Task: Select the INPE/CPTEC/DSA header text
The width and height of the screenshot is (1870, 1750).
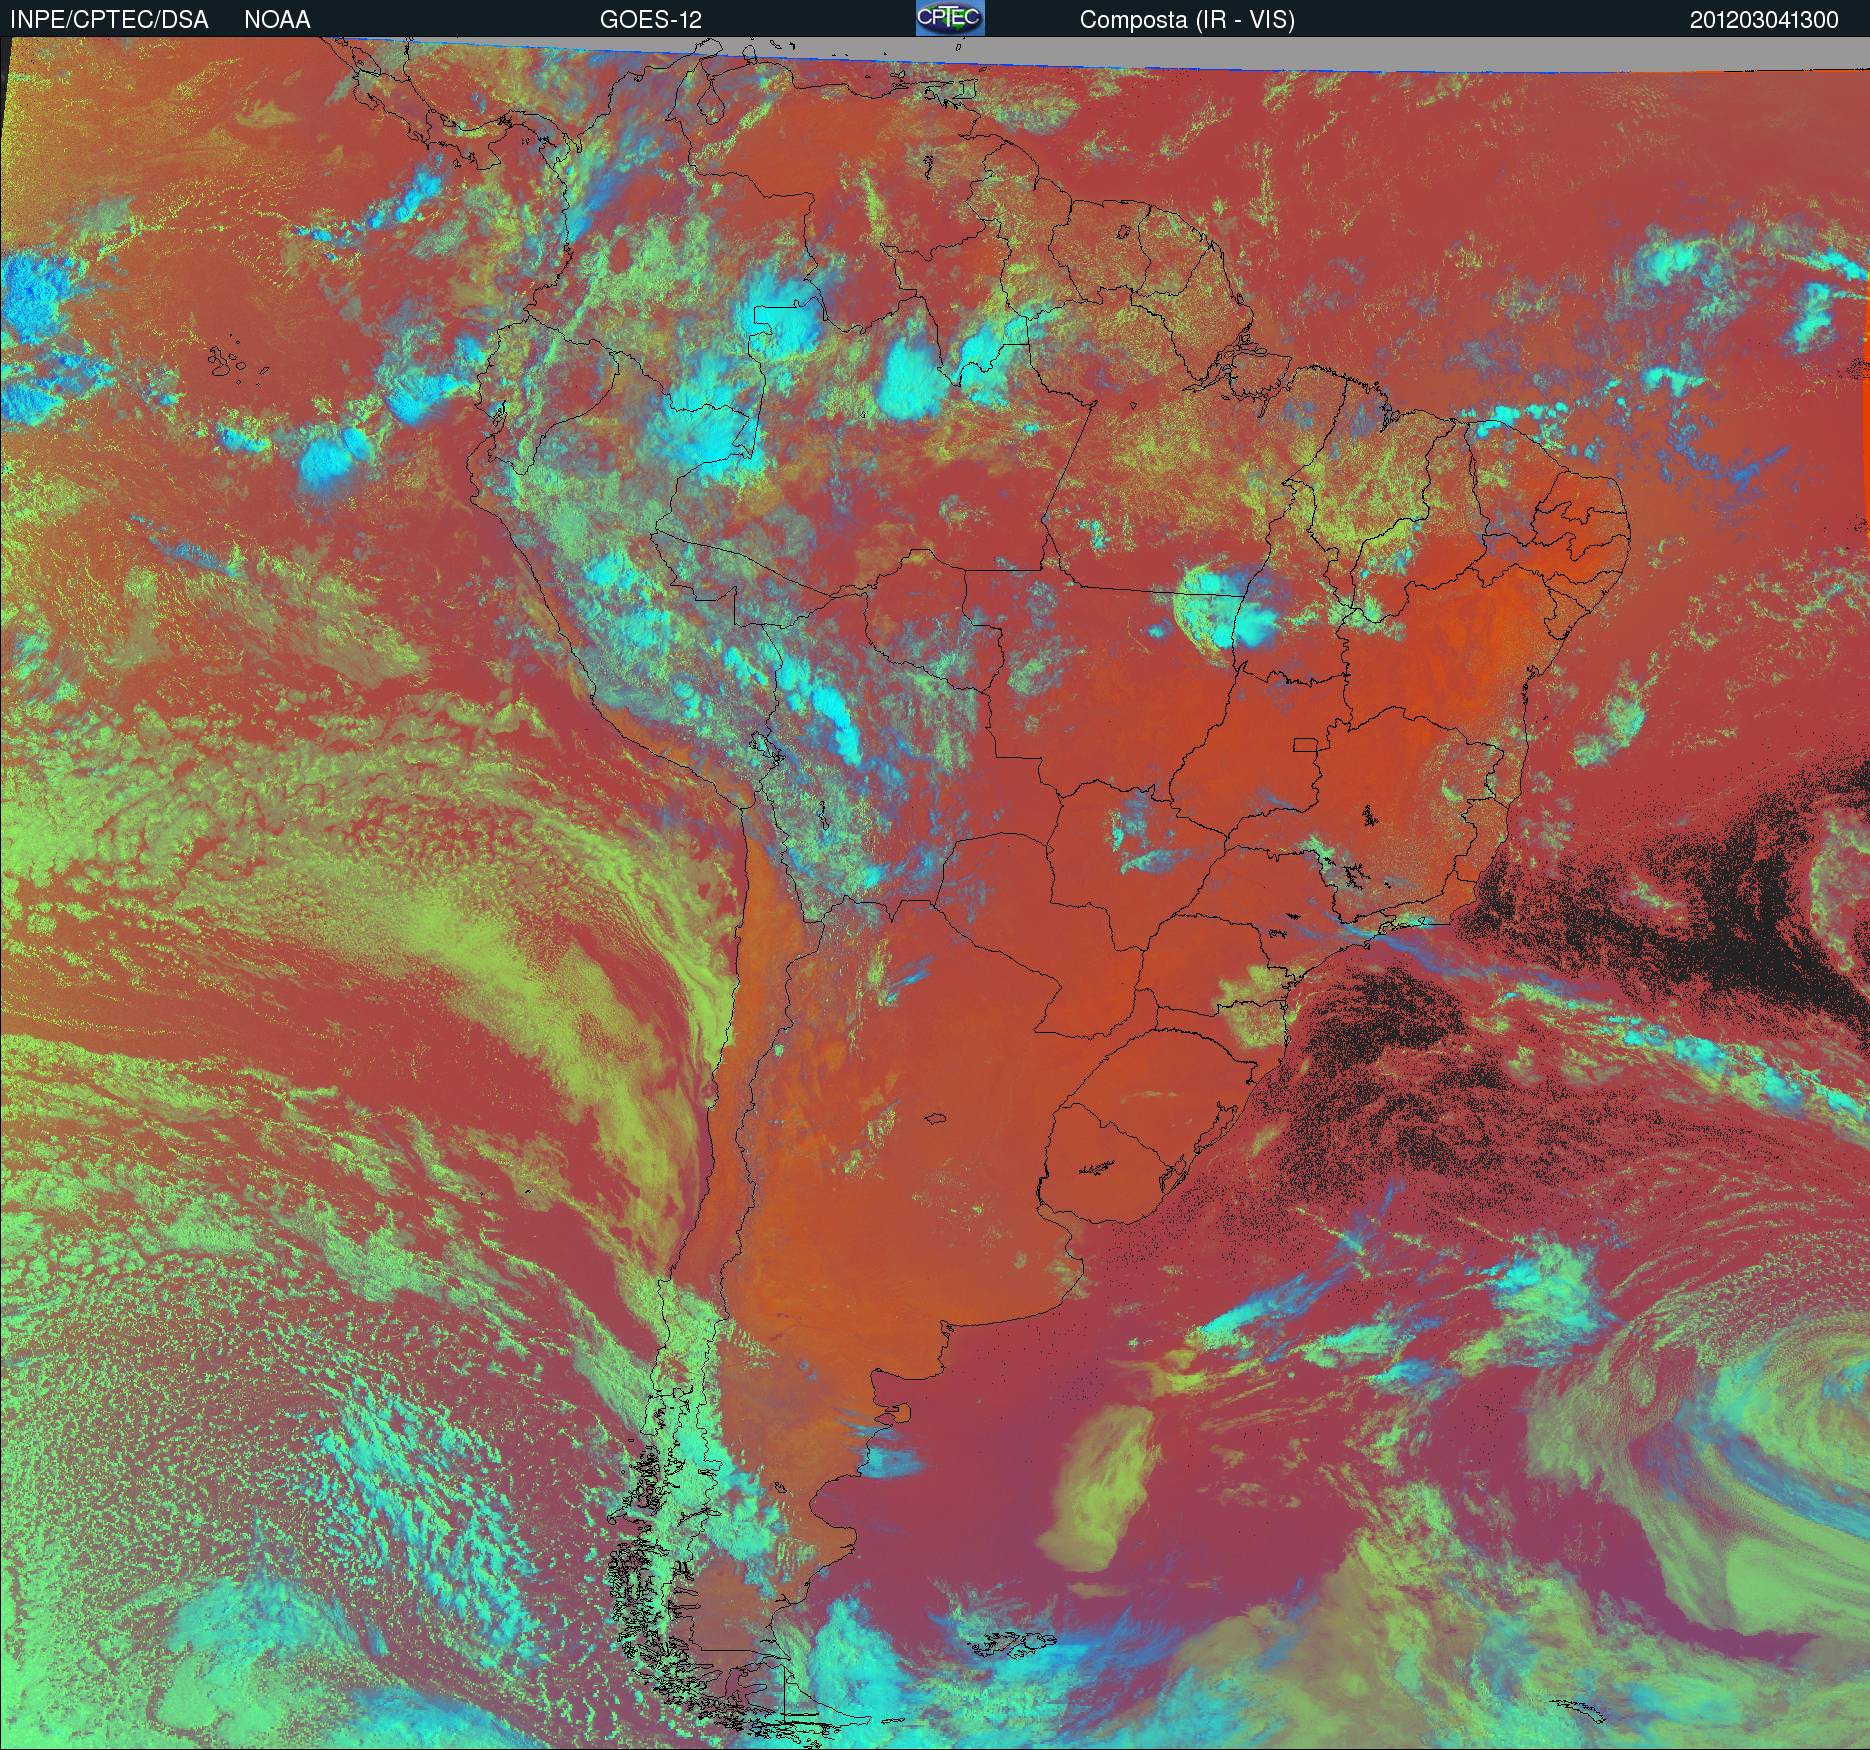Action: point(109,20)
